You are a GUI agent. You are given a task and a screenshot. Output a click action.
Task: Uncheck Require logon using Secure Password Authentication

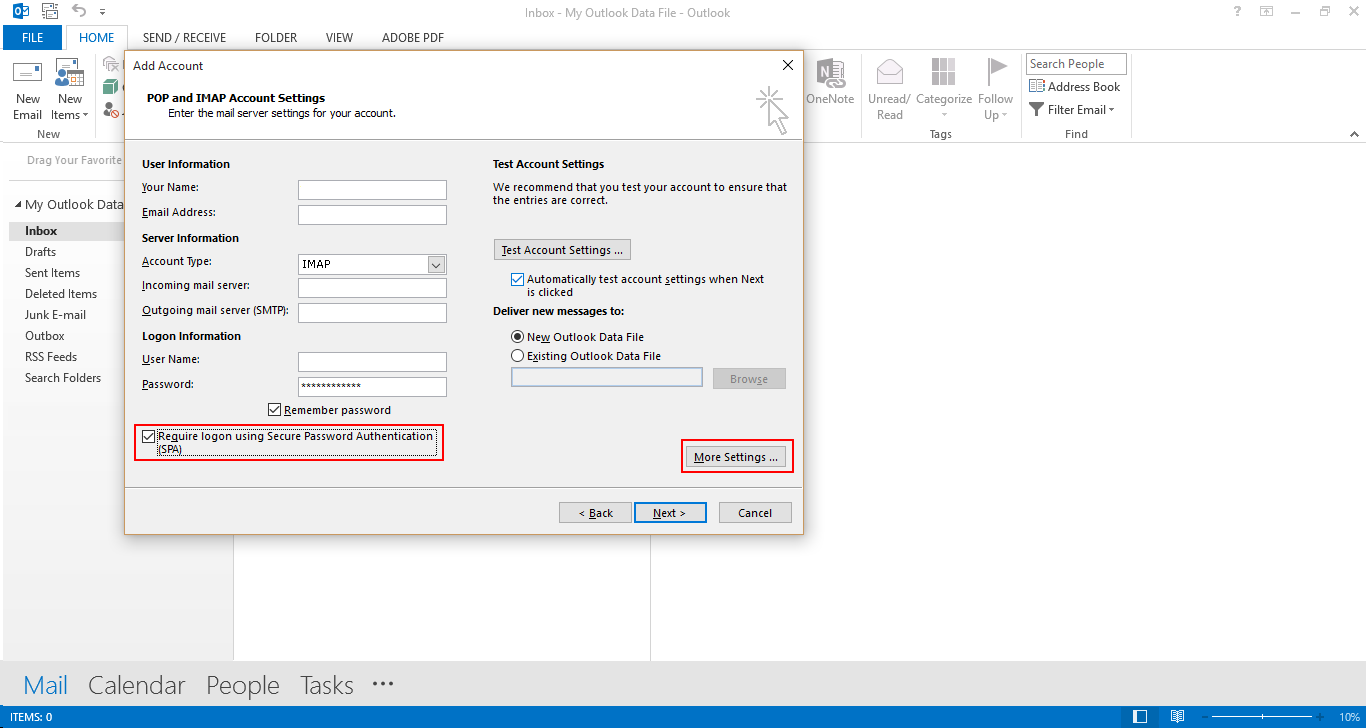148,437
